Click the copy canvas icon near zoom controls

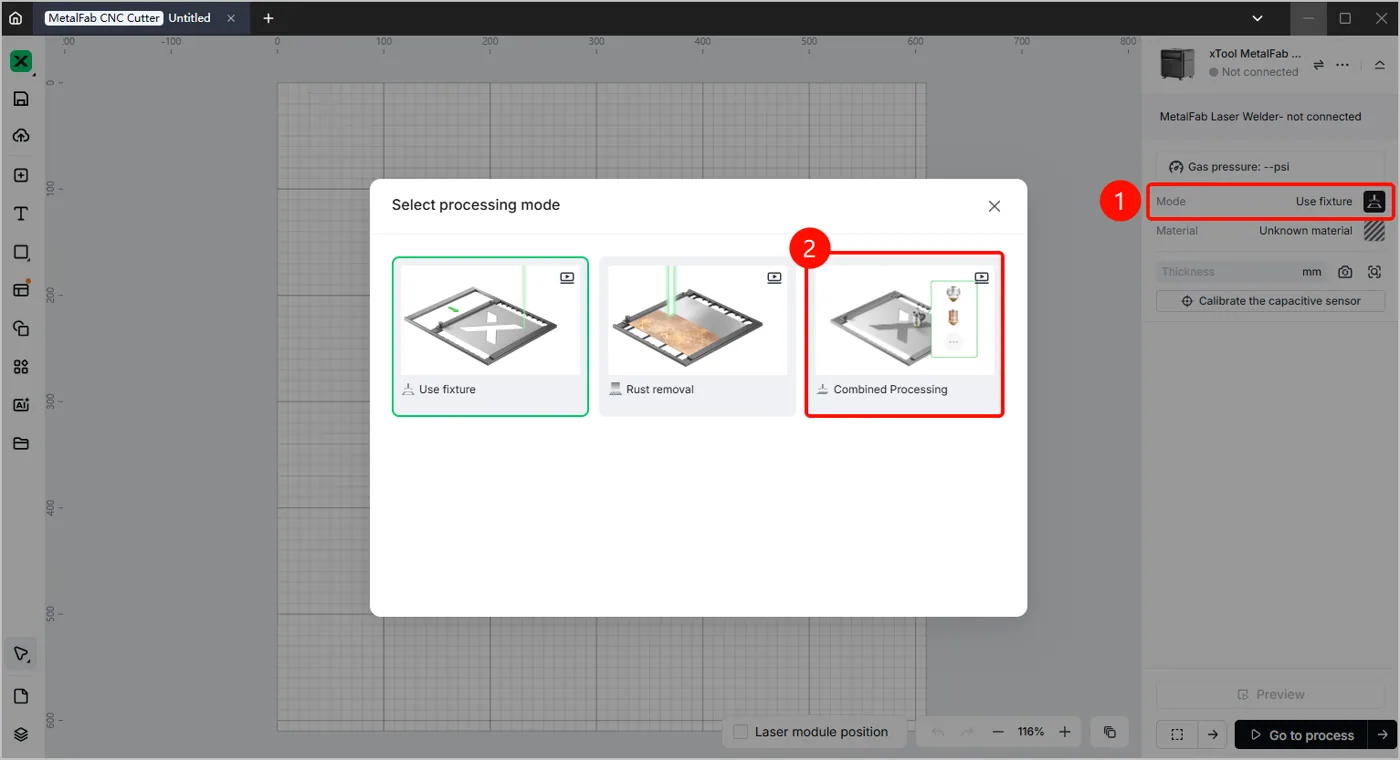1110,732
